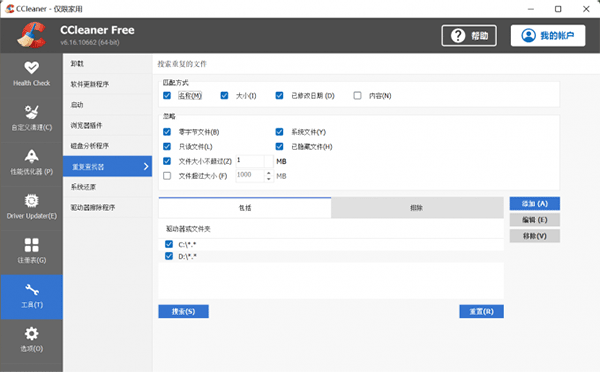The image size is (600, 372).
Task: Open the Health Check section
Action: 31,75
